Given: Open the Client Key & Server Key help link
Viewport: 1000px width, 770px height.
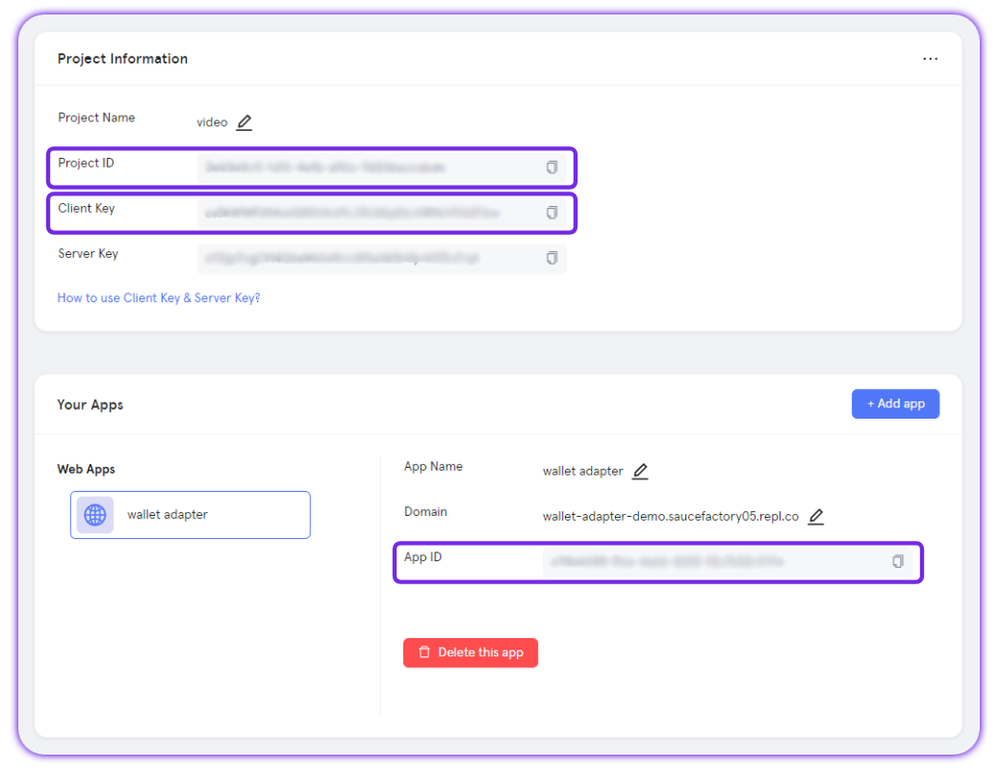Looking at the screenshot, I should tap(158, 297).
